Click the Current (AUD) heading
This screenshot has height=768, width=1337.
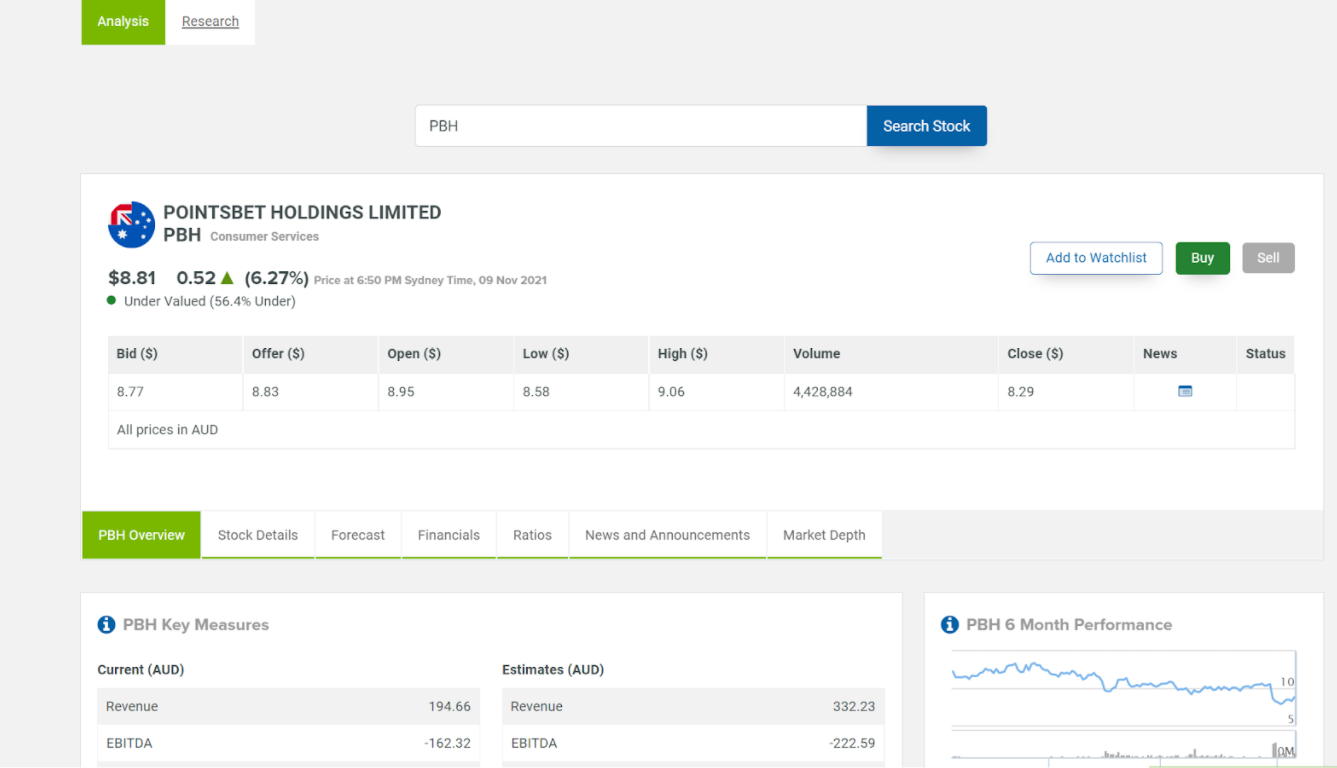tap(141, 670)
